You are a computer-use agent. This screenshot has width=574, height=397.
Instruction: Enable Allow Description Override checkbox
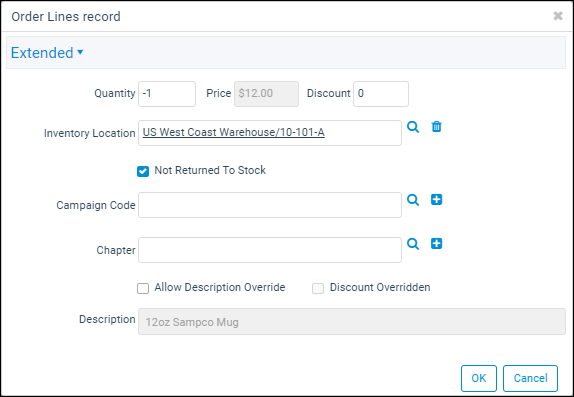(143, 288)
